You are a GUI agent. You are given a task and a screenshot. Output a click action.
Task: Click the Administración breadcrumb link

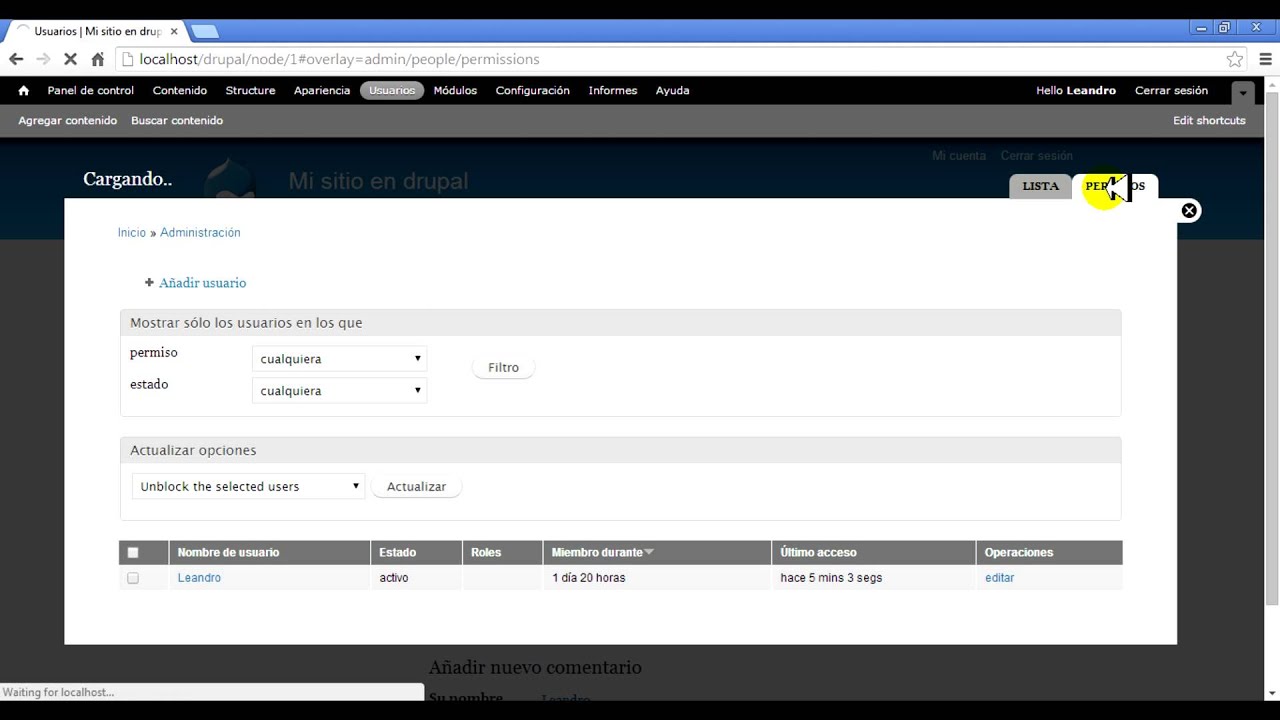pyautogui.click(x=200, y=232)
